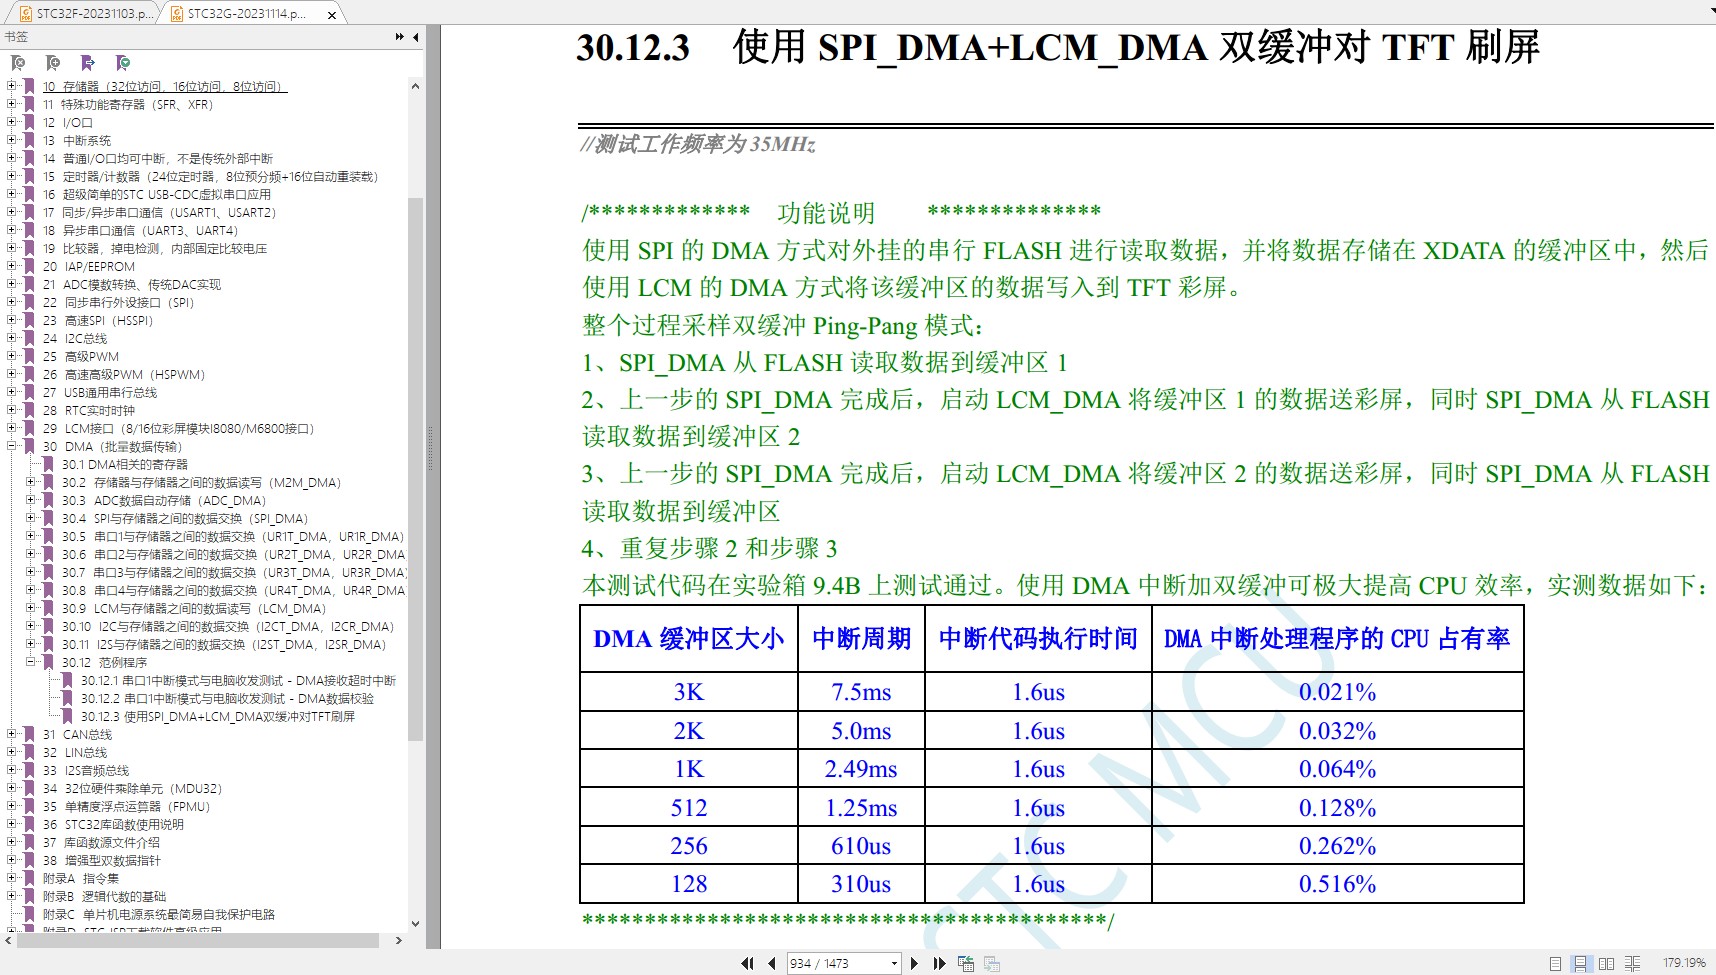The height and width of the screenshot is (975, 1716).
Task: Click the previous view icon in status bar
Action: coord(965,963)
